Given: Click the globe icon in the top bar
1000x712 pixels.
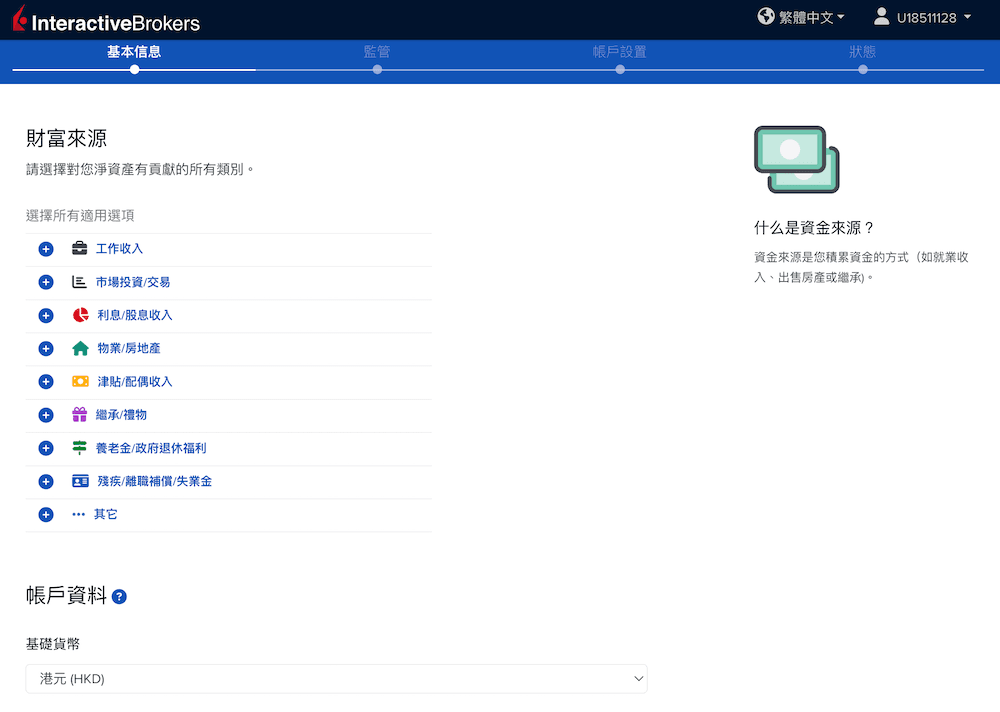Looking at the screenshot, I should pos(765,17).
